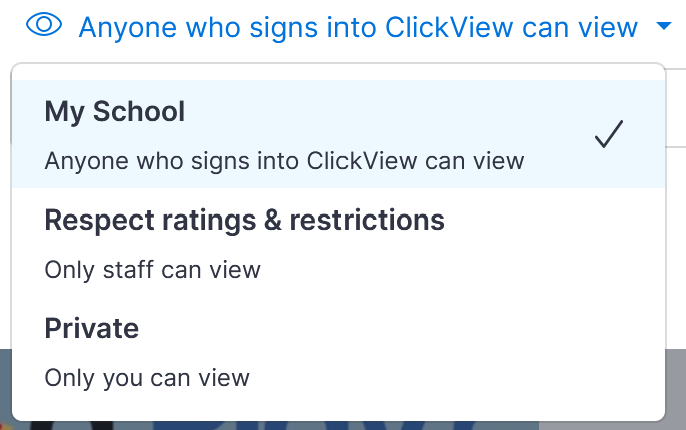This screenshot has height=430, width=686.
Task: Click 'Only you can view' description
Action: pos(147,378)
